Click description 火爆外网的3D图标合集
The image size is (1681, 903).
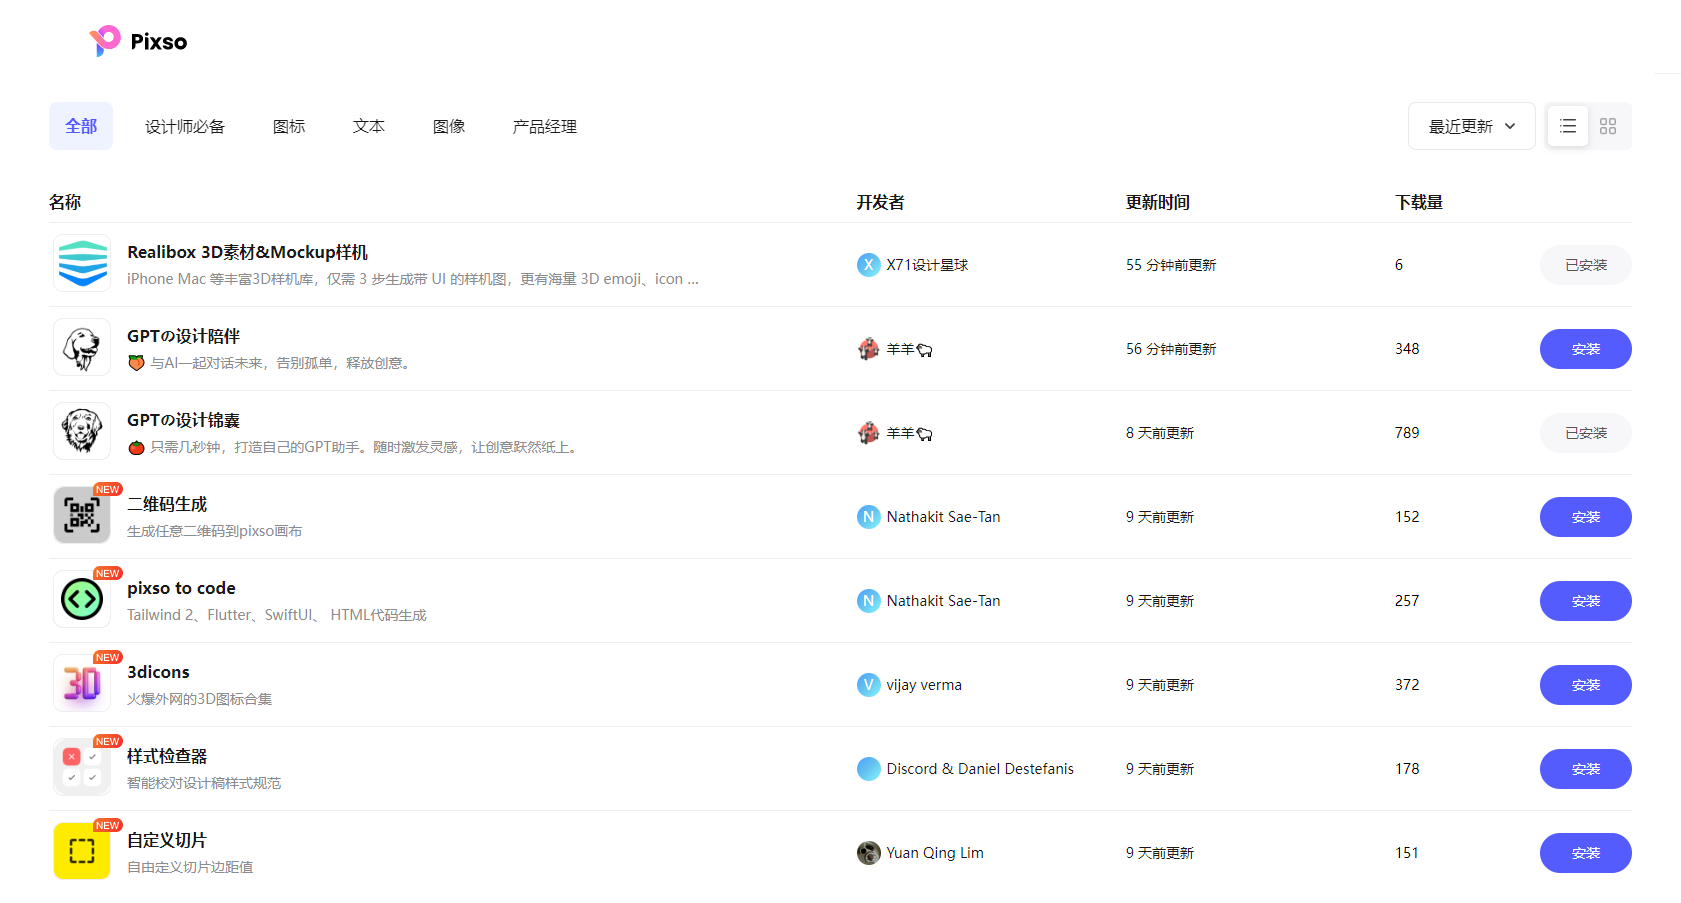[x=199, y=699]
